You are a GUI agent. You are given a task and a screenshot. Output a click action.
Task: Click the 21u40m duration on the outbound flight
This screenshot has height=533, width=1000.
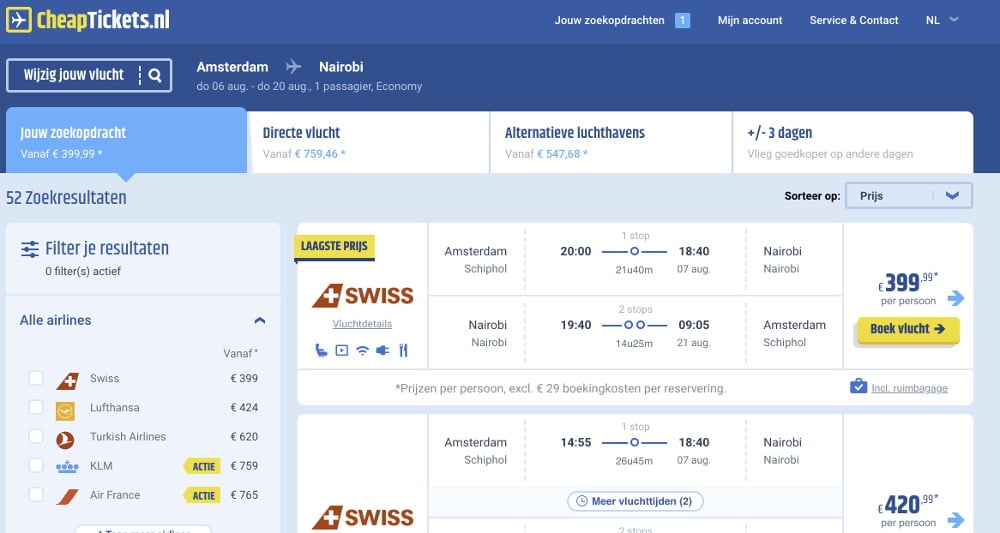click(x=634, y=270)
